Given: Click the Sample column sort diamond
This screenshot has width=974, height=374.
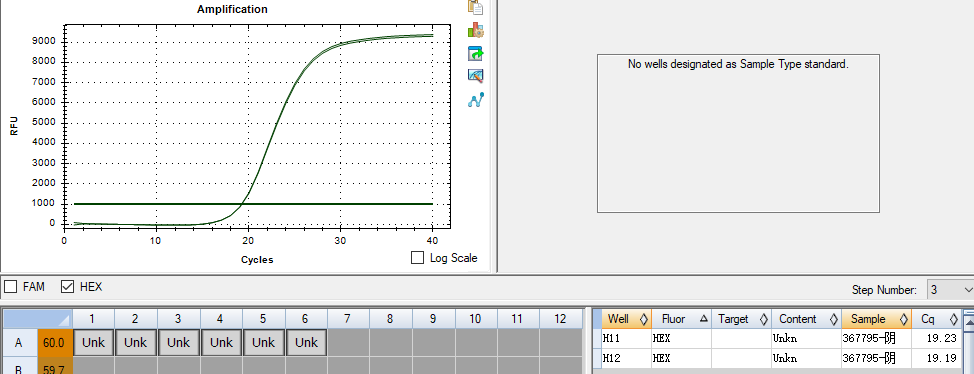Looking at the screenshot, I should point(904,319).
